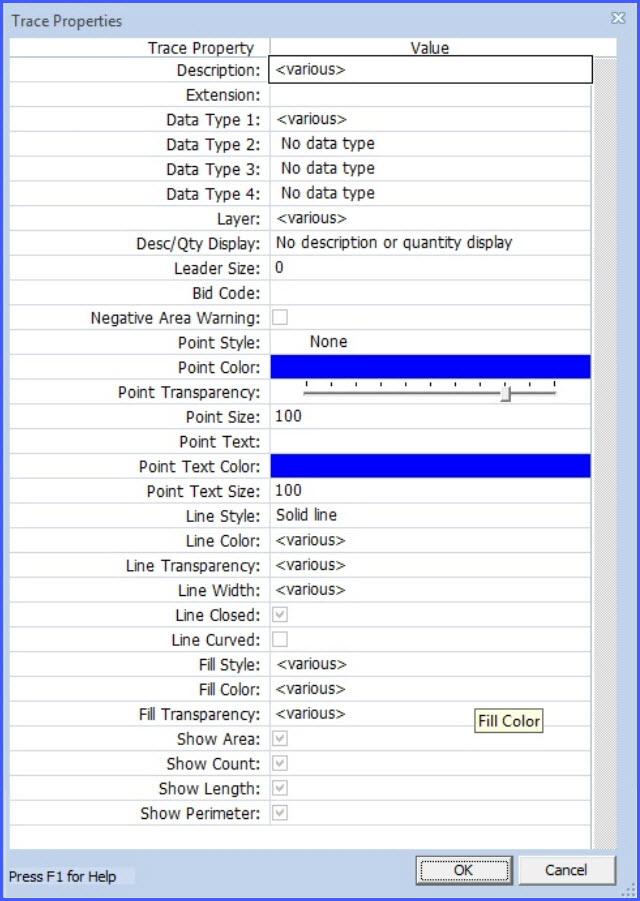Screen dimensions: 640x901
Task: Open the Layer value dropdown
Action: coord(430,218)
